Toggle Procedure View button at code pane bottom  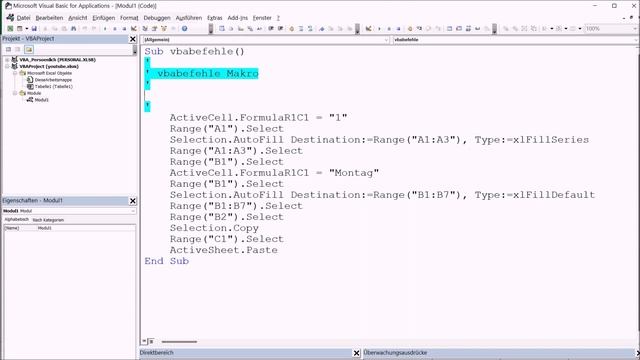click(144, 341)
